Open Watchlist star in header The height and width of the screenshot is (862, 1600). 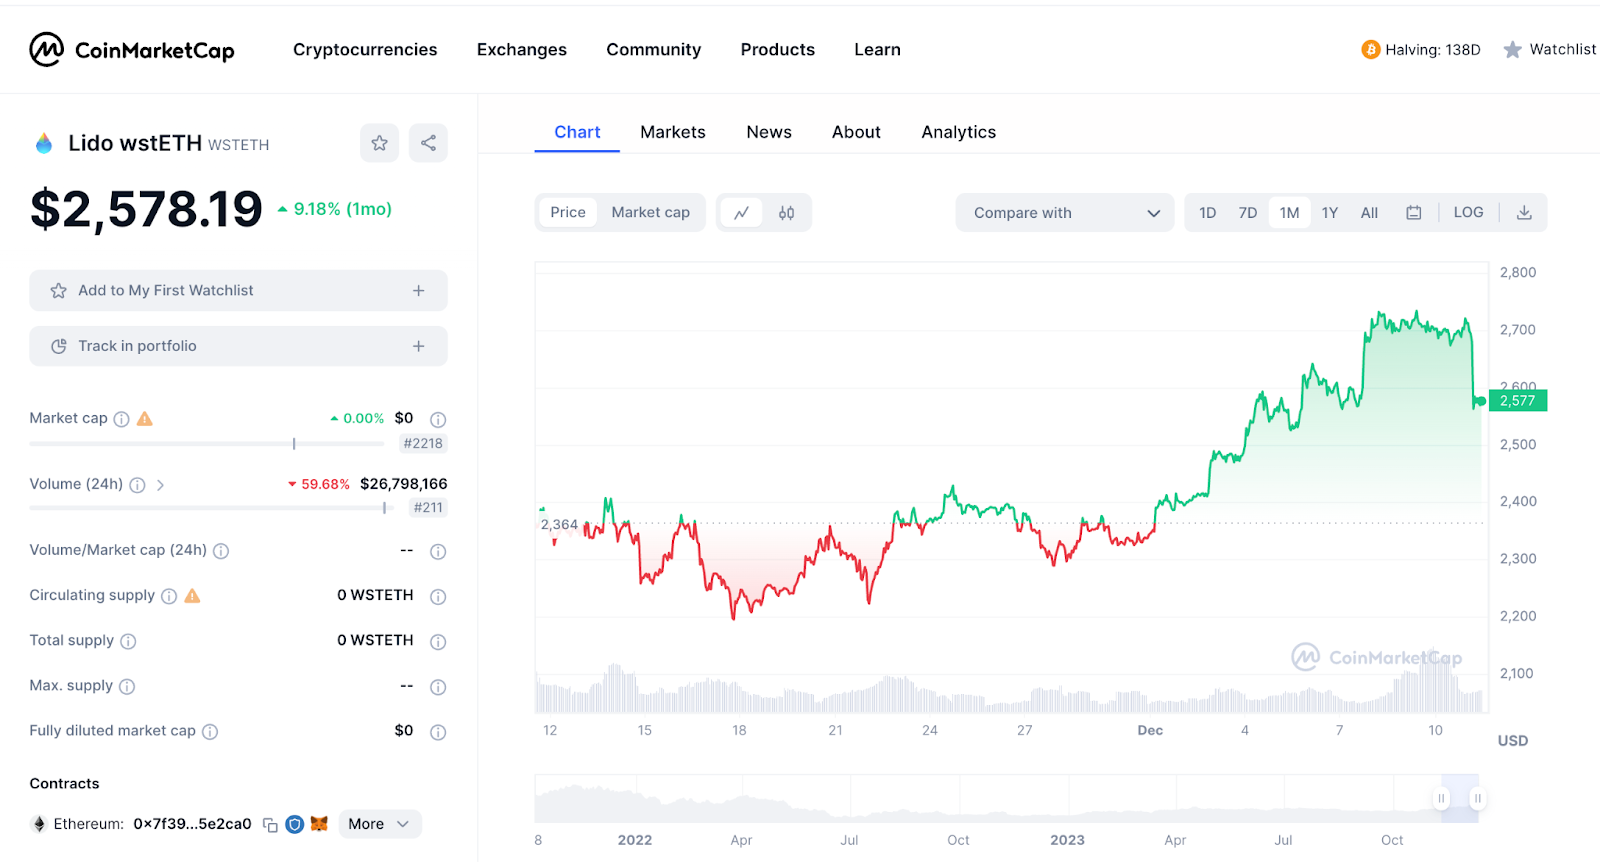tap(1513, 49)
